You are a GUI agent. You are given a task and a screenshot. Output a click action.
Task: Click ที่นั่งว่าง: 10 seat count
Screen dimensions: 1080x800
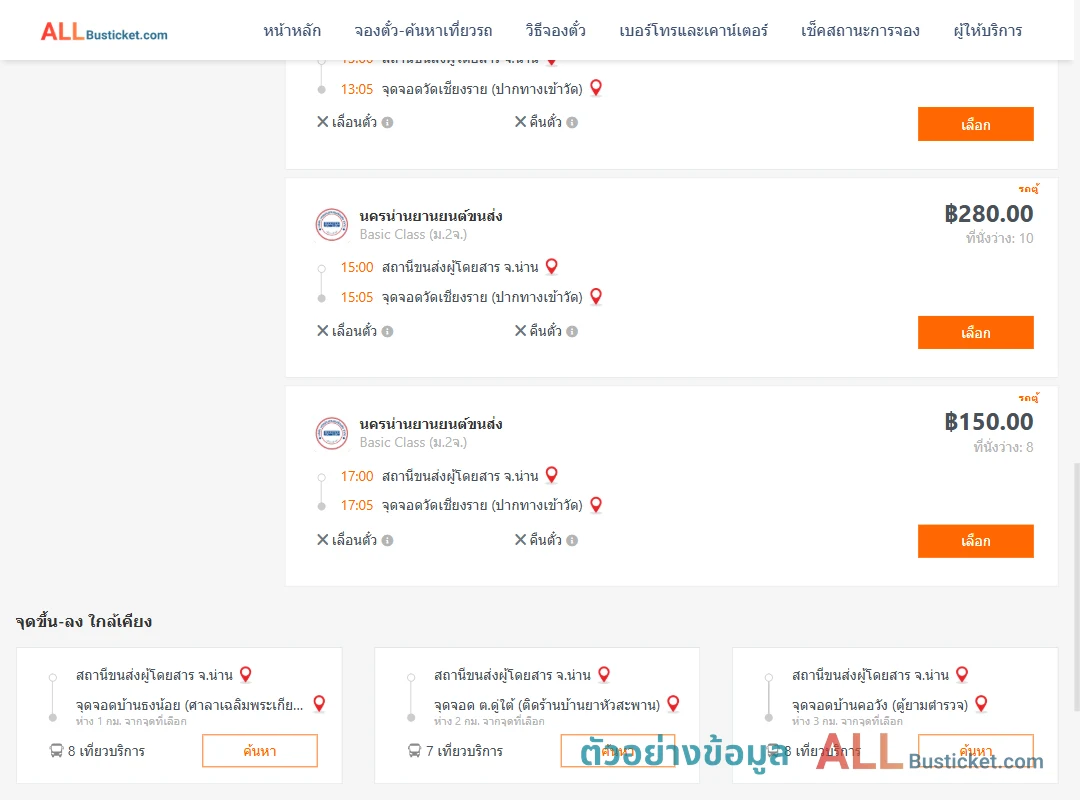[x=999, y=238]
